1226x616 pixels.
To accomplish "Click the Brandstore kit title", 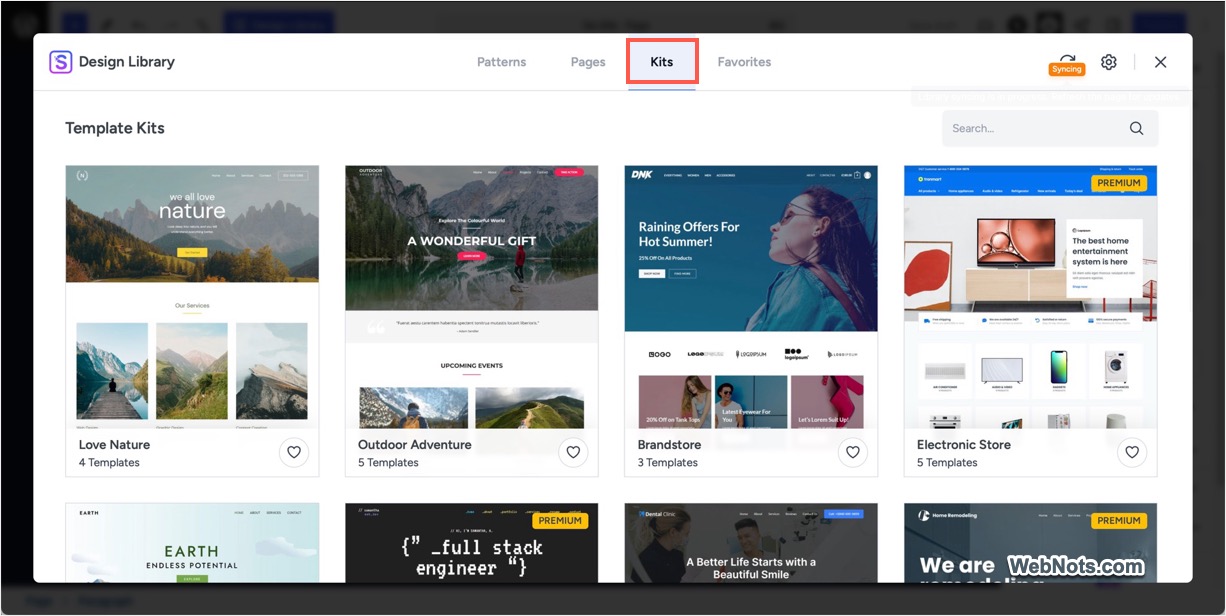I will coord(669,444).
